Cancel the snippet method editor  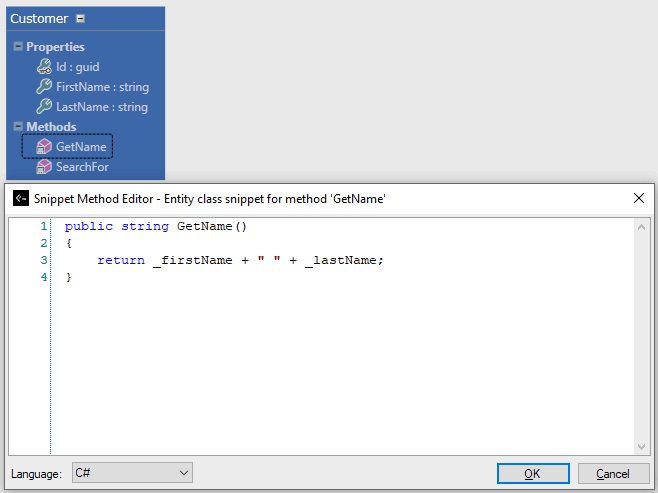pyautogui.click(x=612, y=473)
